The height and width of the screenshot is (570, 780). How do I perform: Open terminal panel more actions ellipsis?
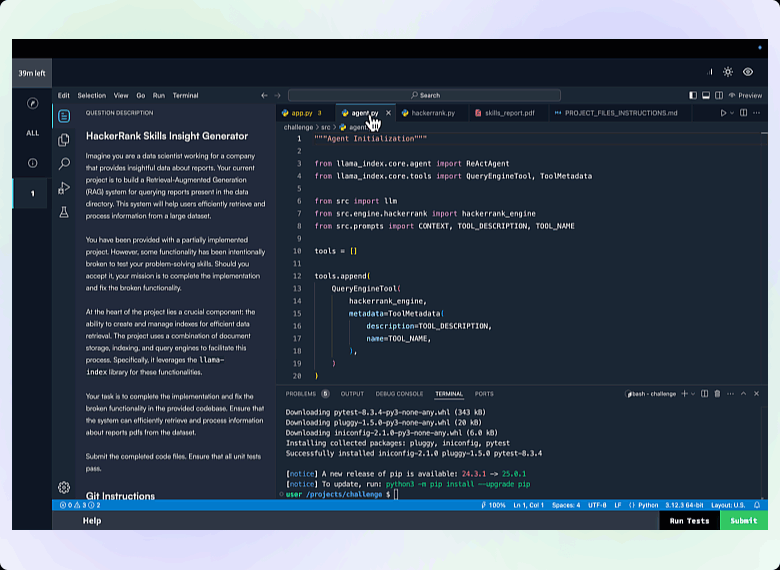tap(730, 393)
